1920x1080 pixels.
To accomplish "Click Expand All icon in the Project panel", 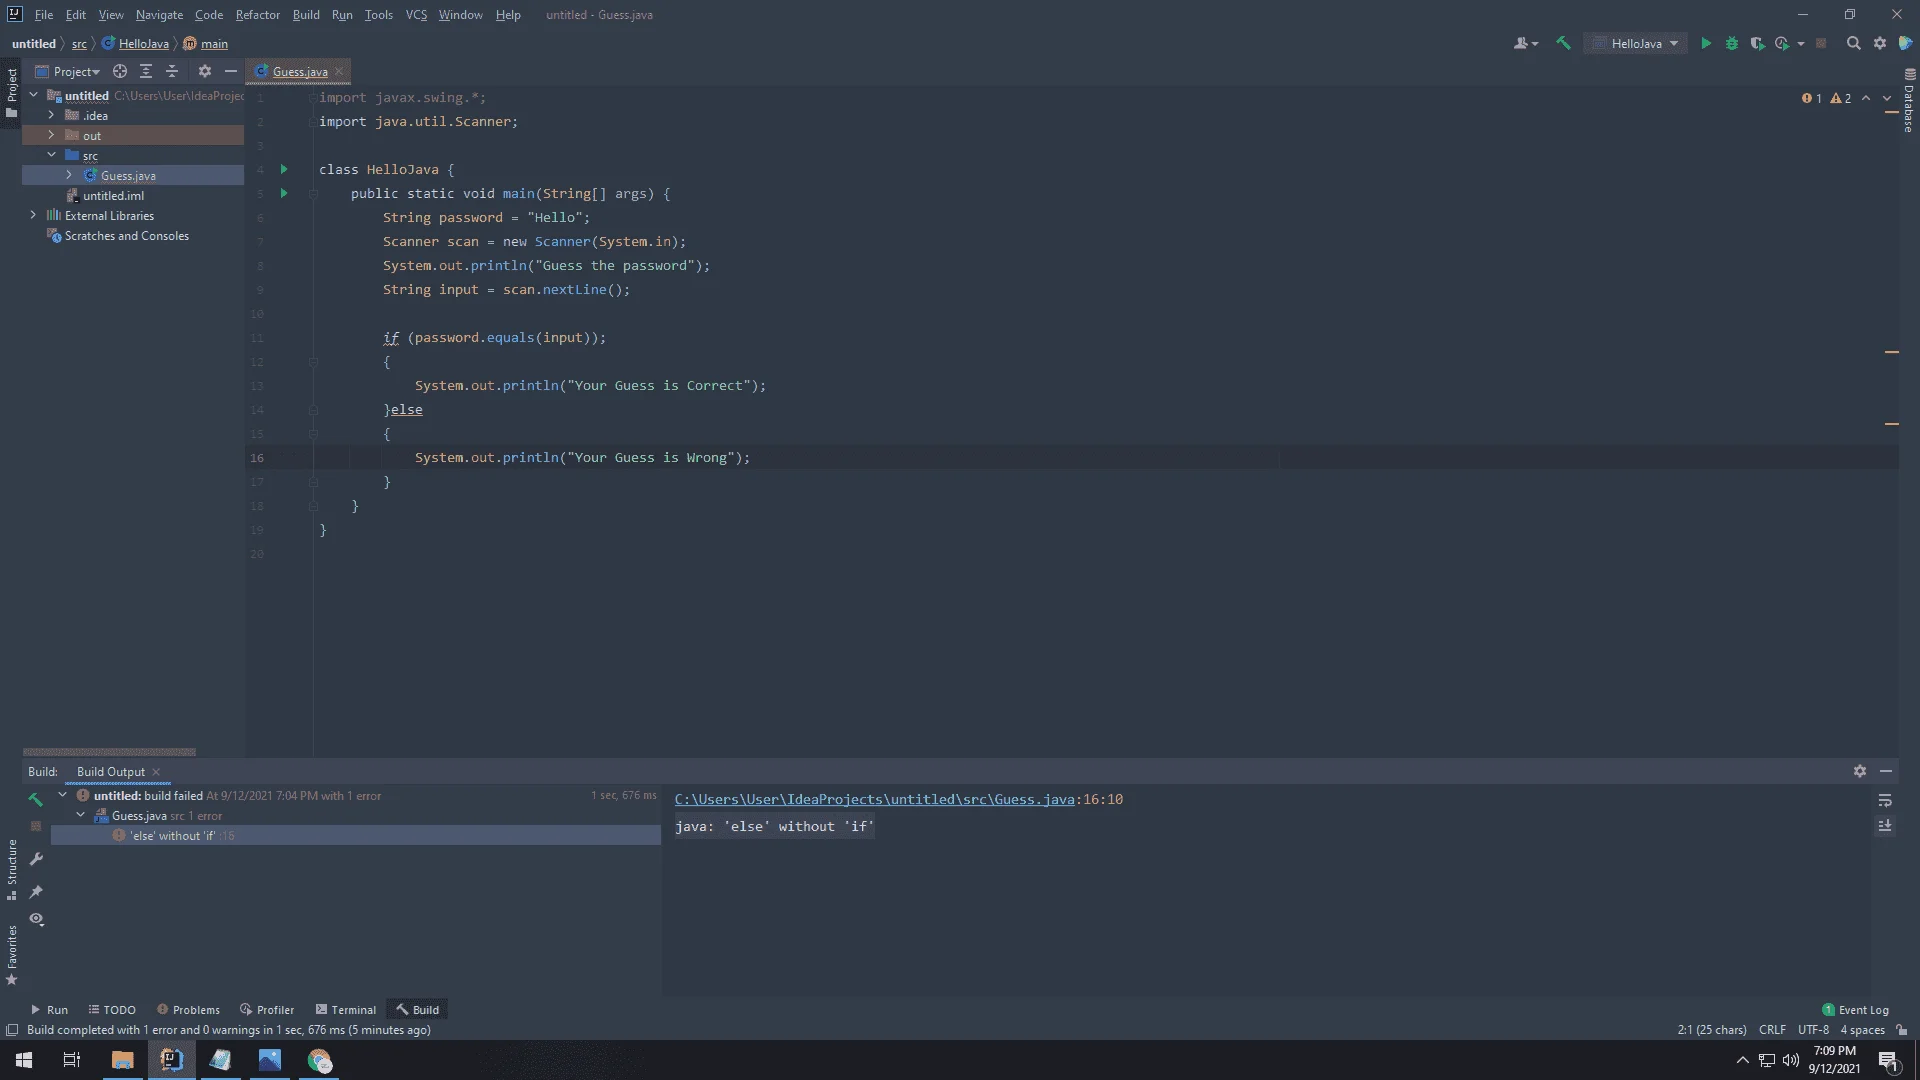I will 146,71.
